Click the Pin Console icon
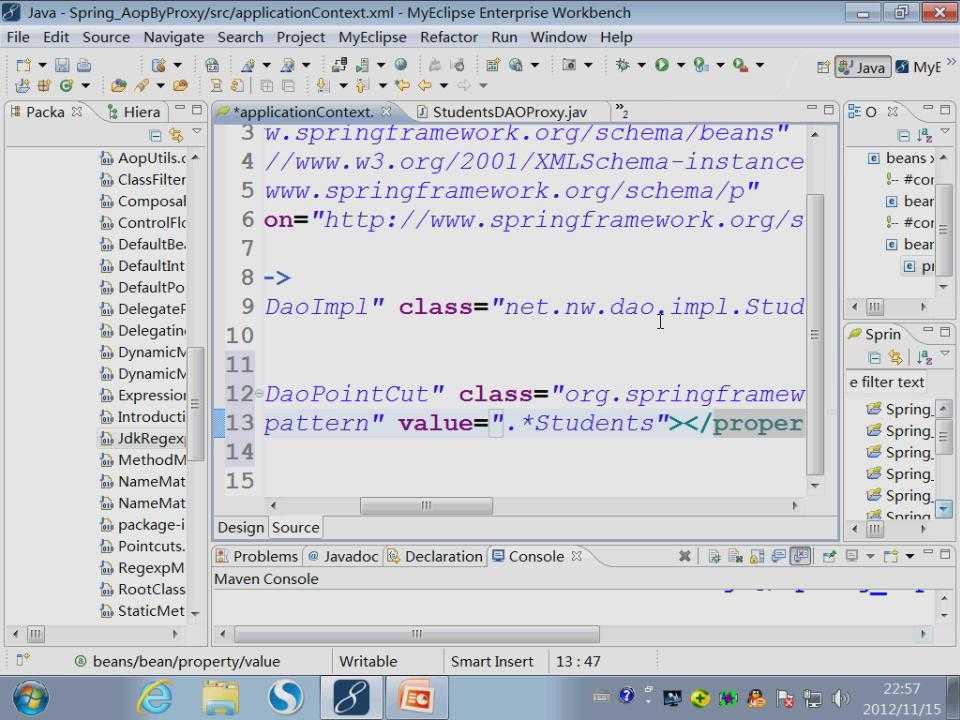The height and width of the screenshot is (720, 960). [829, 556]
